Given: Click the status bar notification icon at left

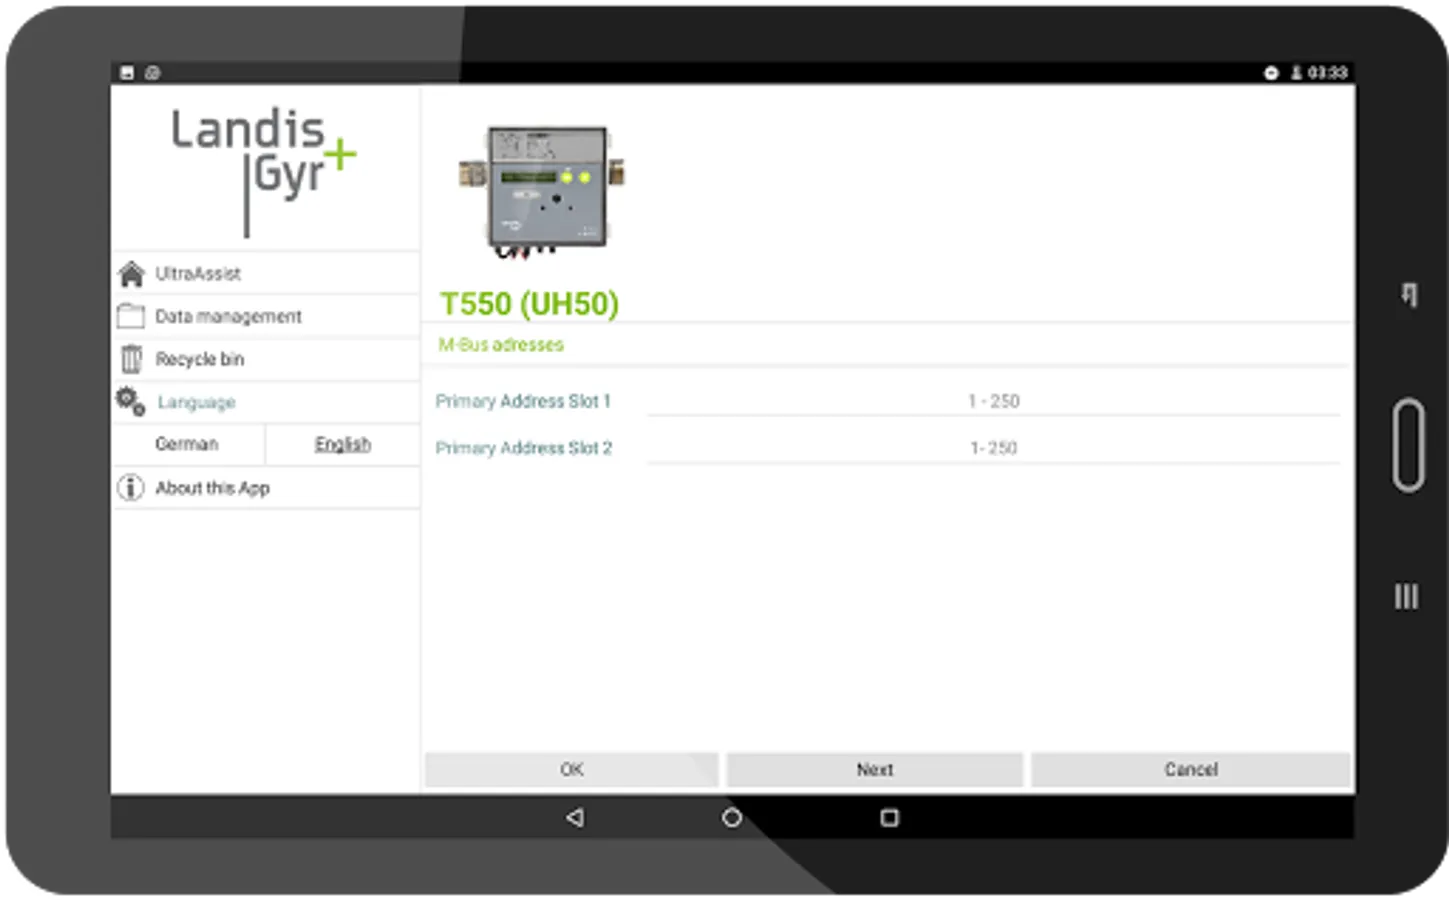Looking at the screenshot, I should [127, 73].
